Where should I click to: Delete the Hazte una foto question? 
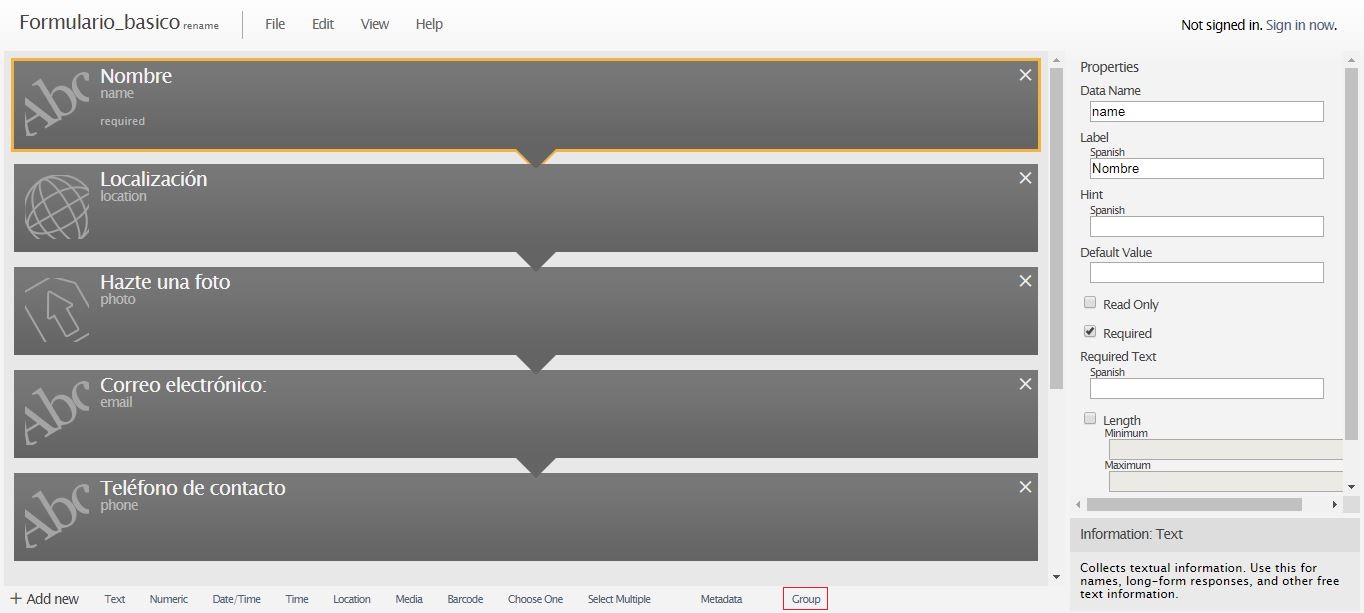tap(1025, 281)
